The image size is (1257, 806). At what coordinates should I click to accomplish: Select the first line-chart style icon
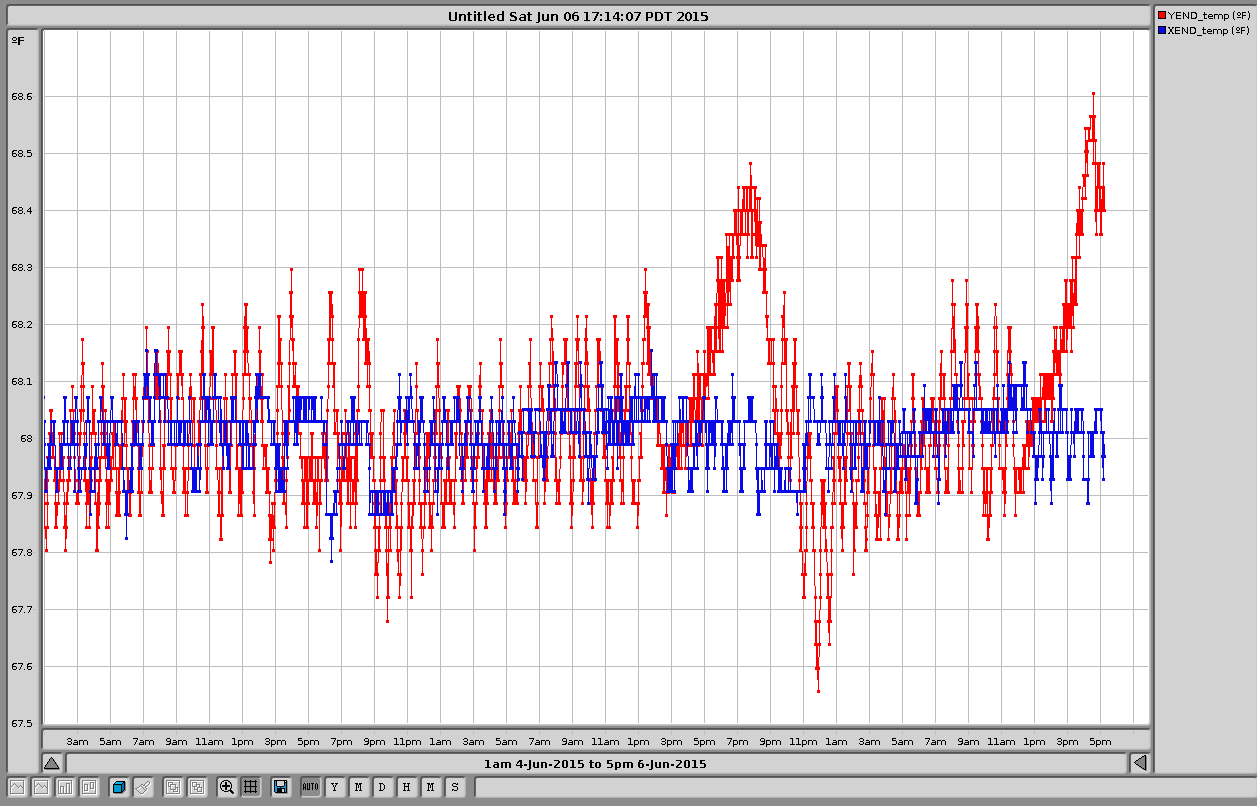[17, 787]
